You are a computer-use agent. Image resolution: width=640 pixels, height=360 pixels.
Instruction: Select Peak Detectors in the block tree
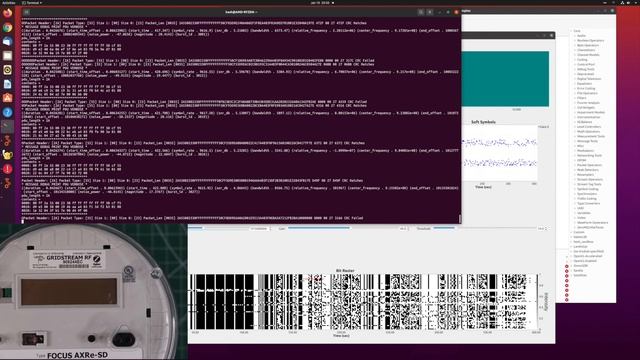(588, 170)
